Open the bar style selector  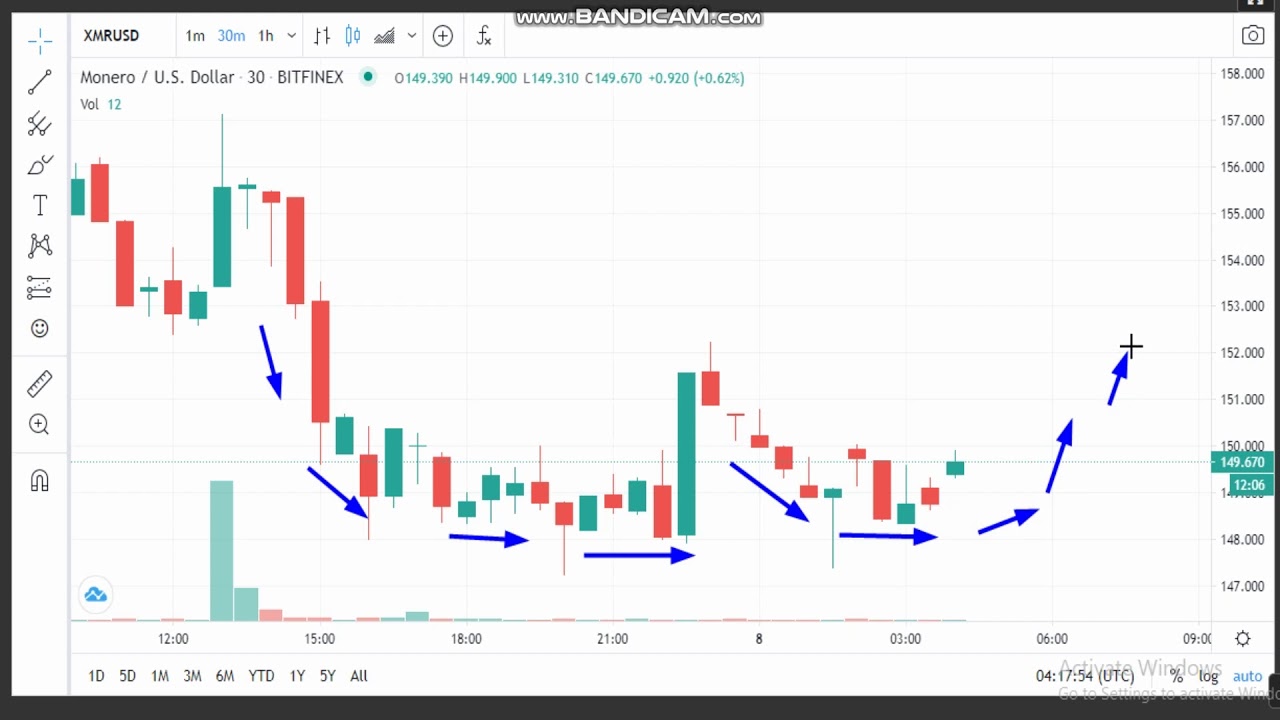[322, 36]
